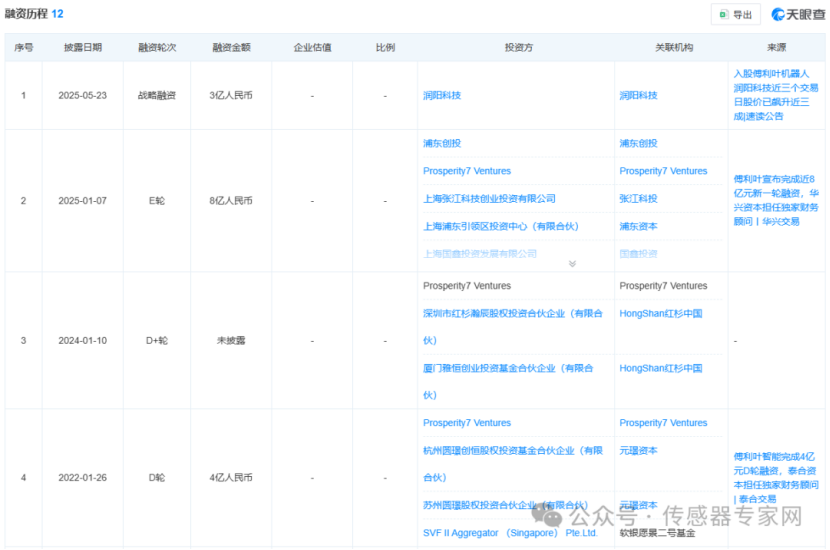This screenshot has width=830, height=550.
Task: Click the 融资历程 section heading
Action: coord(27,14)
